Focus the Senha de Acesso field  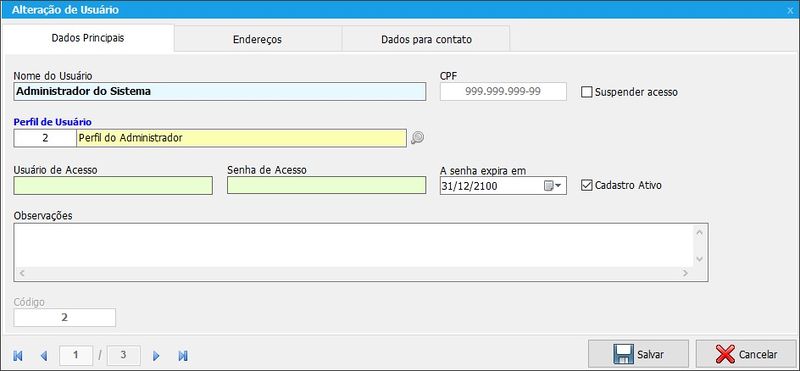coord(327,185)
